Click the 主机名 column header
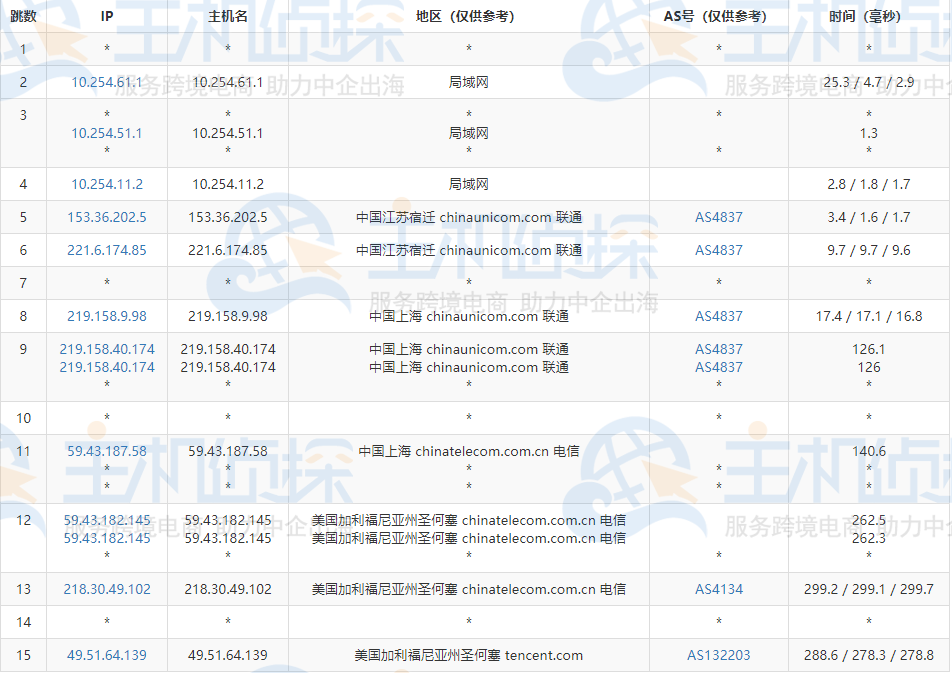Image resolution: width=952 pixels, height=673 pixels. point(227,15)
